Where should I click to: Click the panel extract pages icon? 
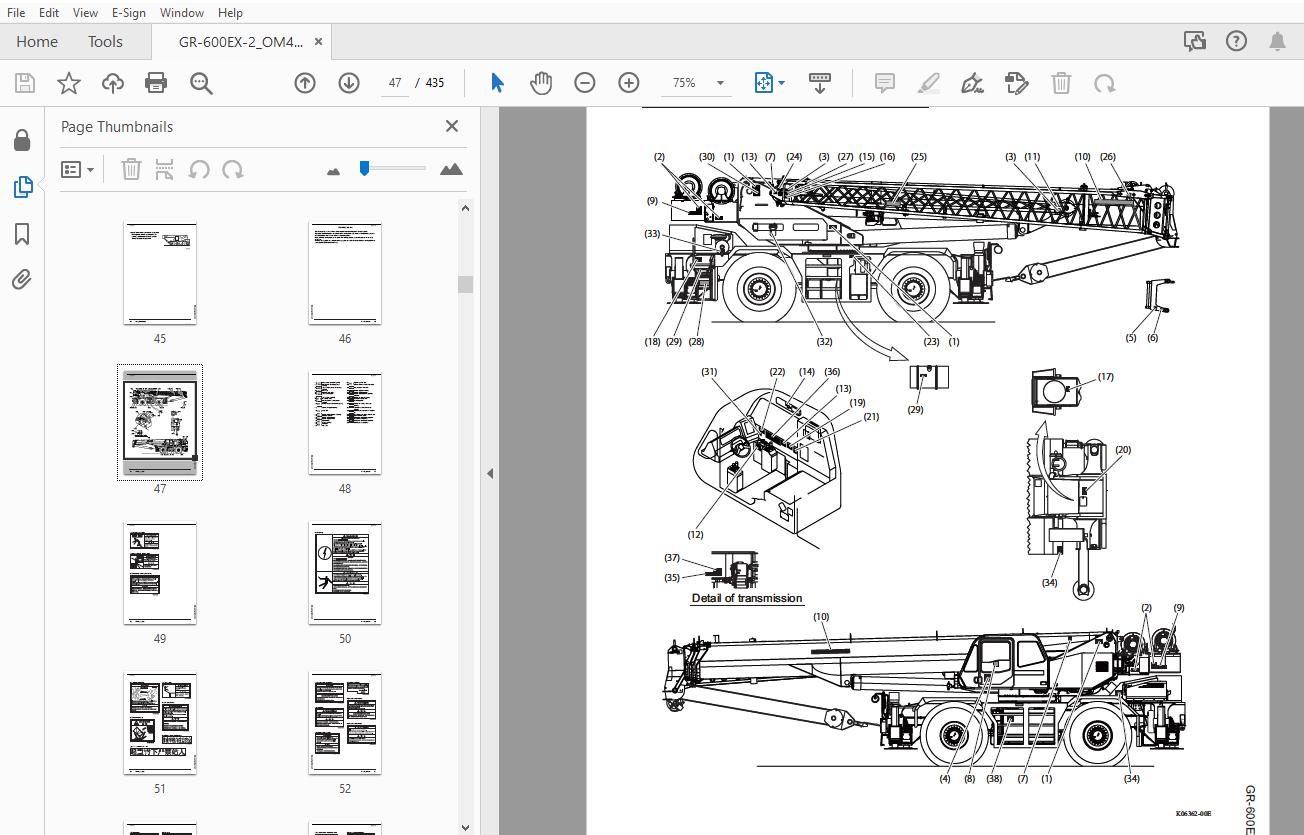pyautogui.click(x=165, y=169)
